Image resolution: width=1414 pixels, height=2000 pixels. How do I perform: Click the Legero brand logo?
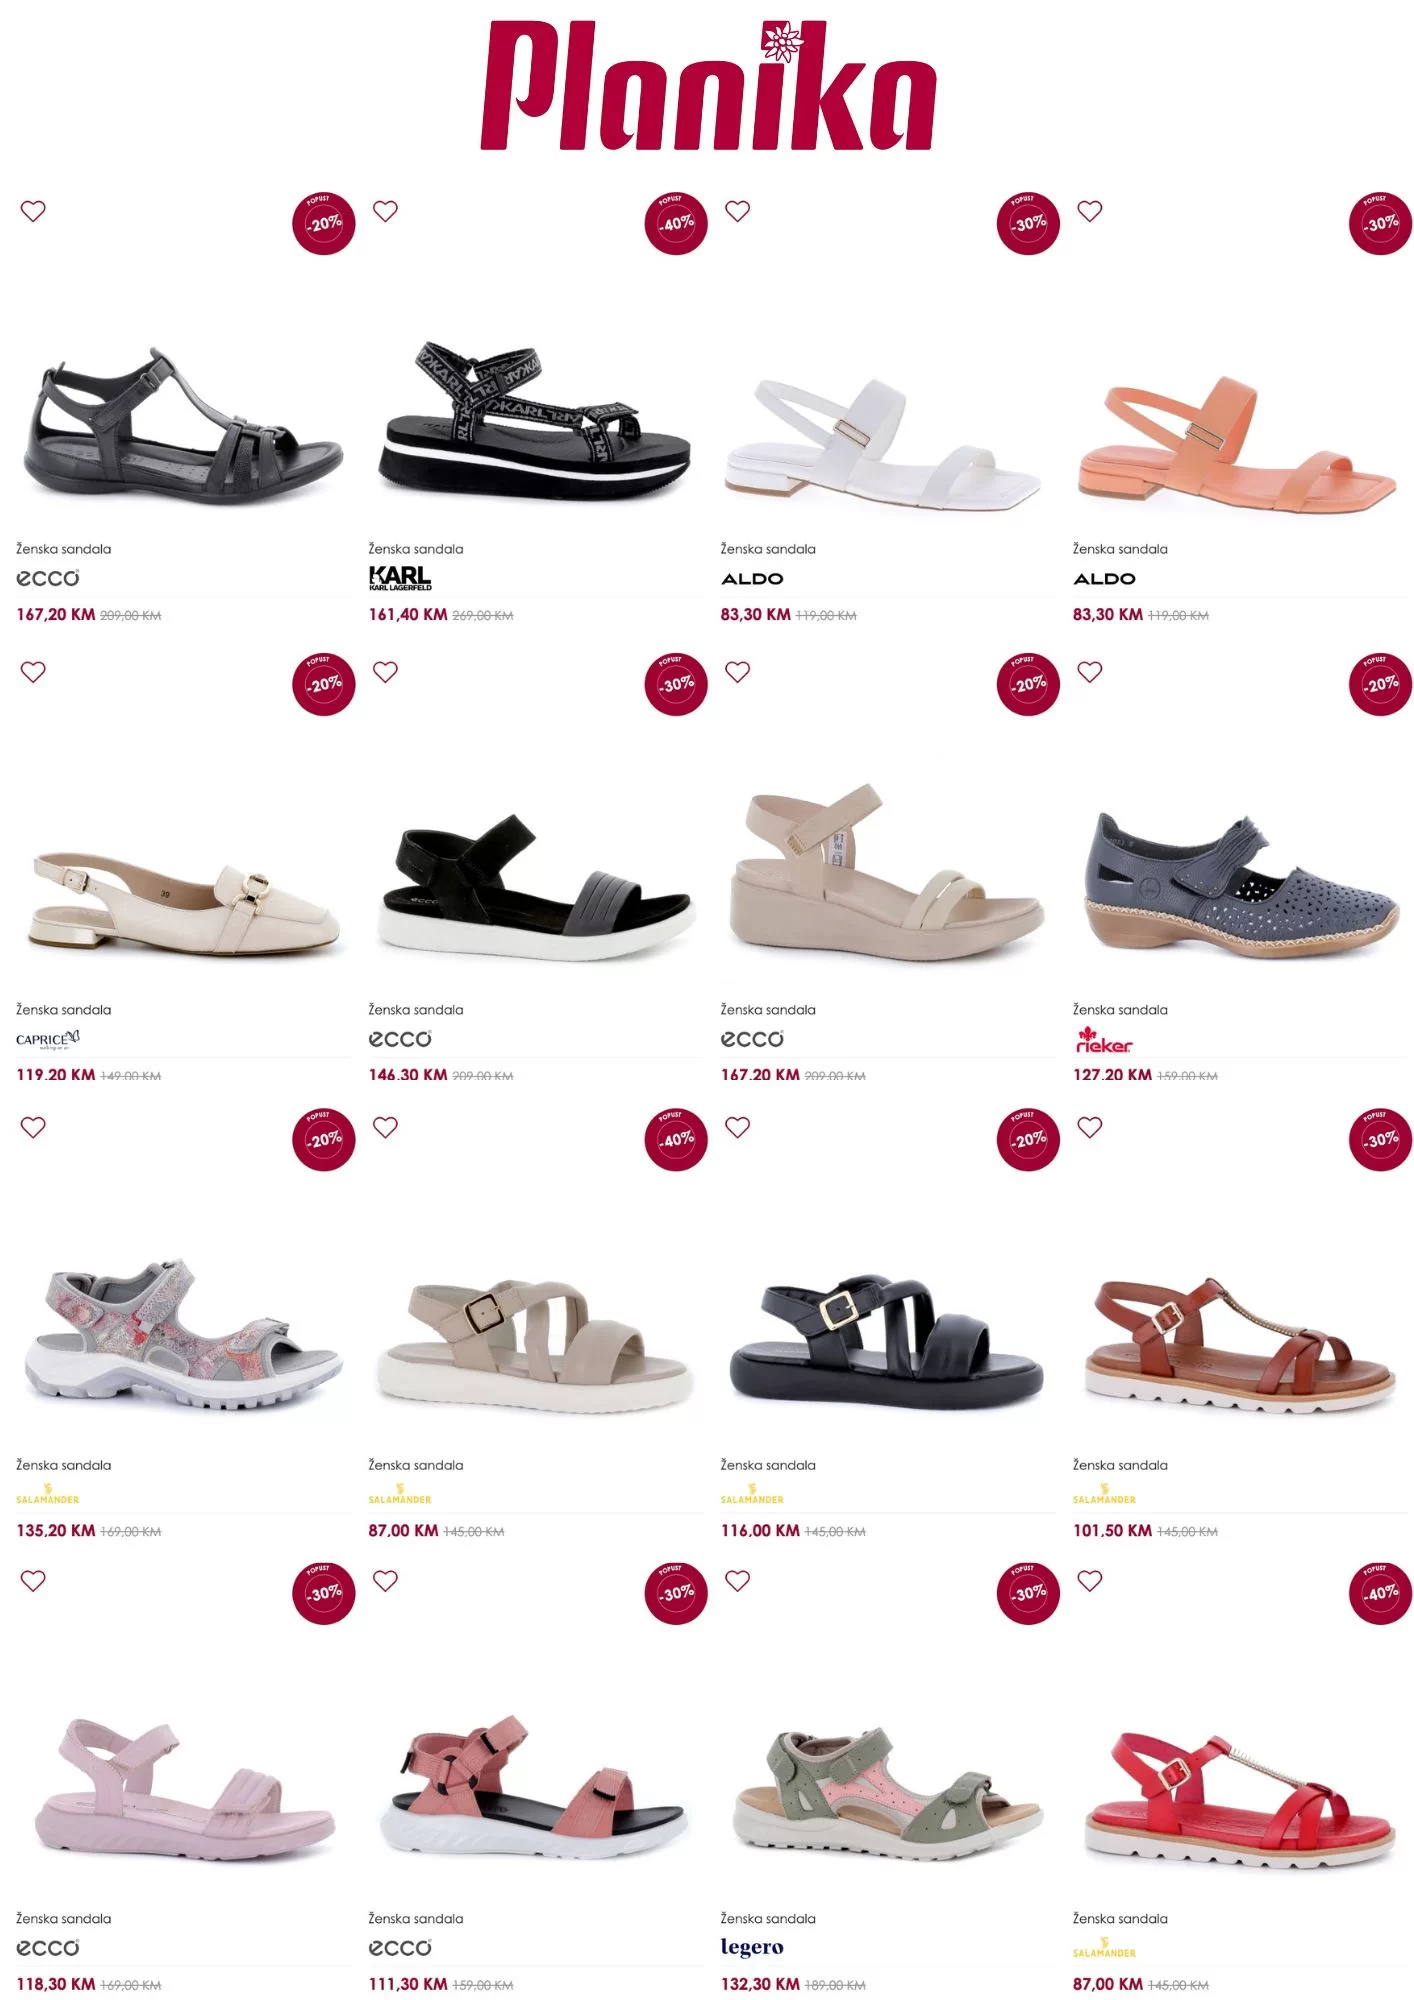click(752, 1947)
